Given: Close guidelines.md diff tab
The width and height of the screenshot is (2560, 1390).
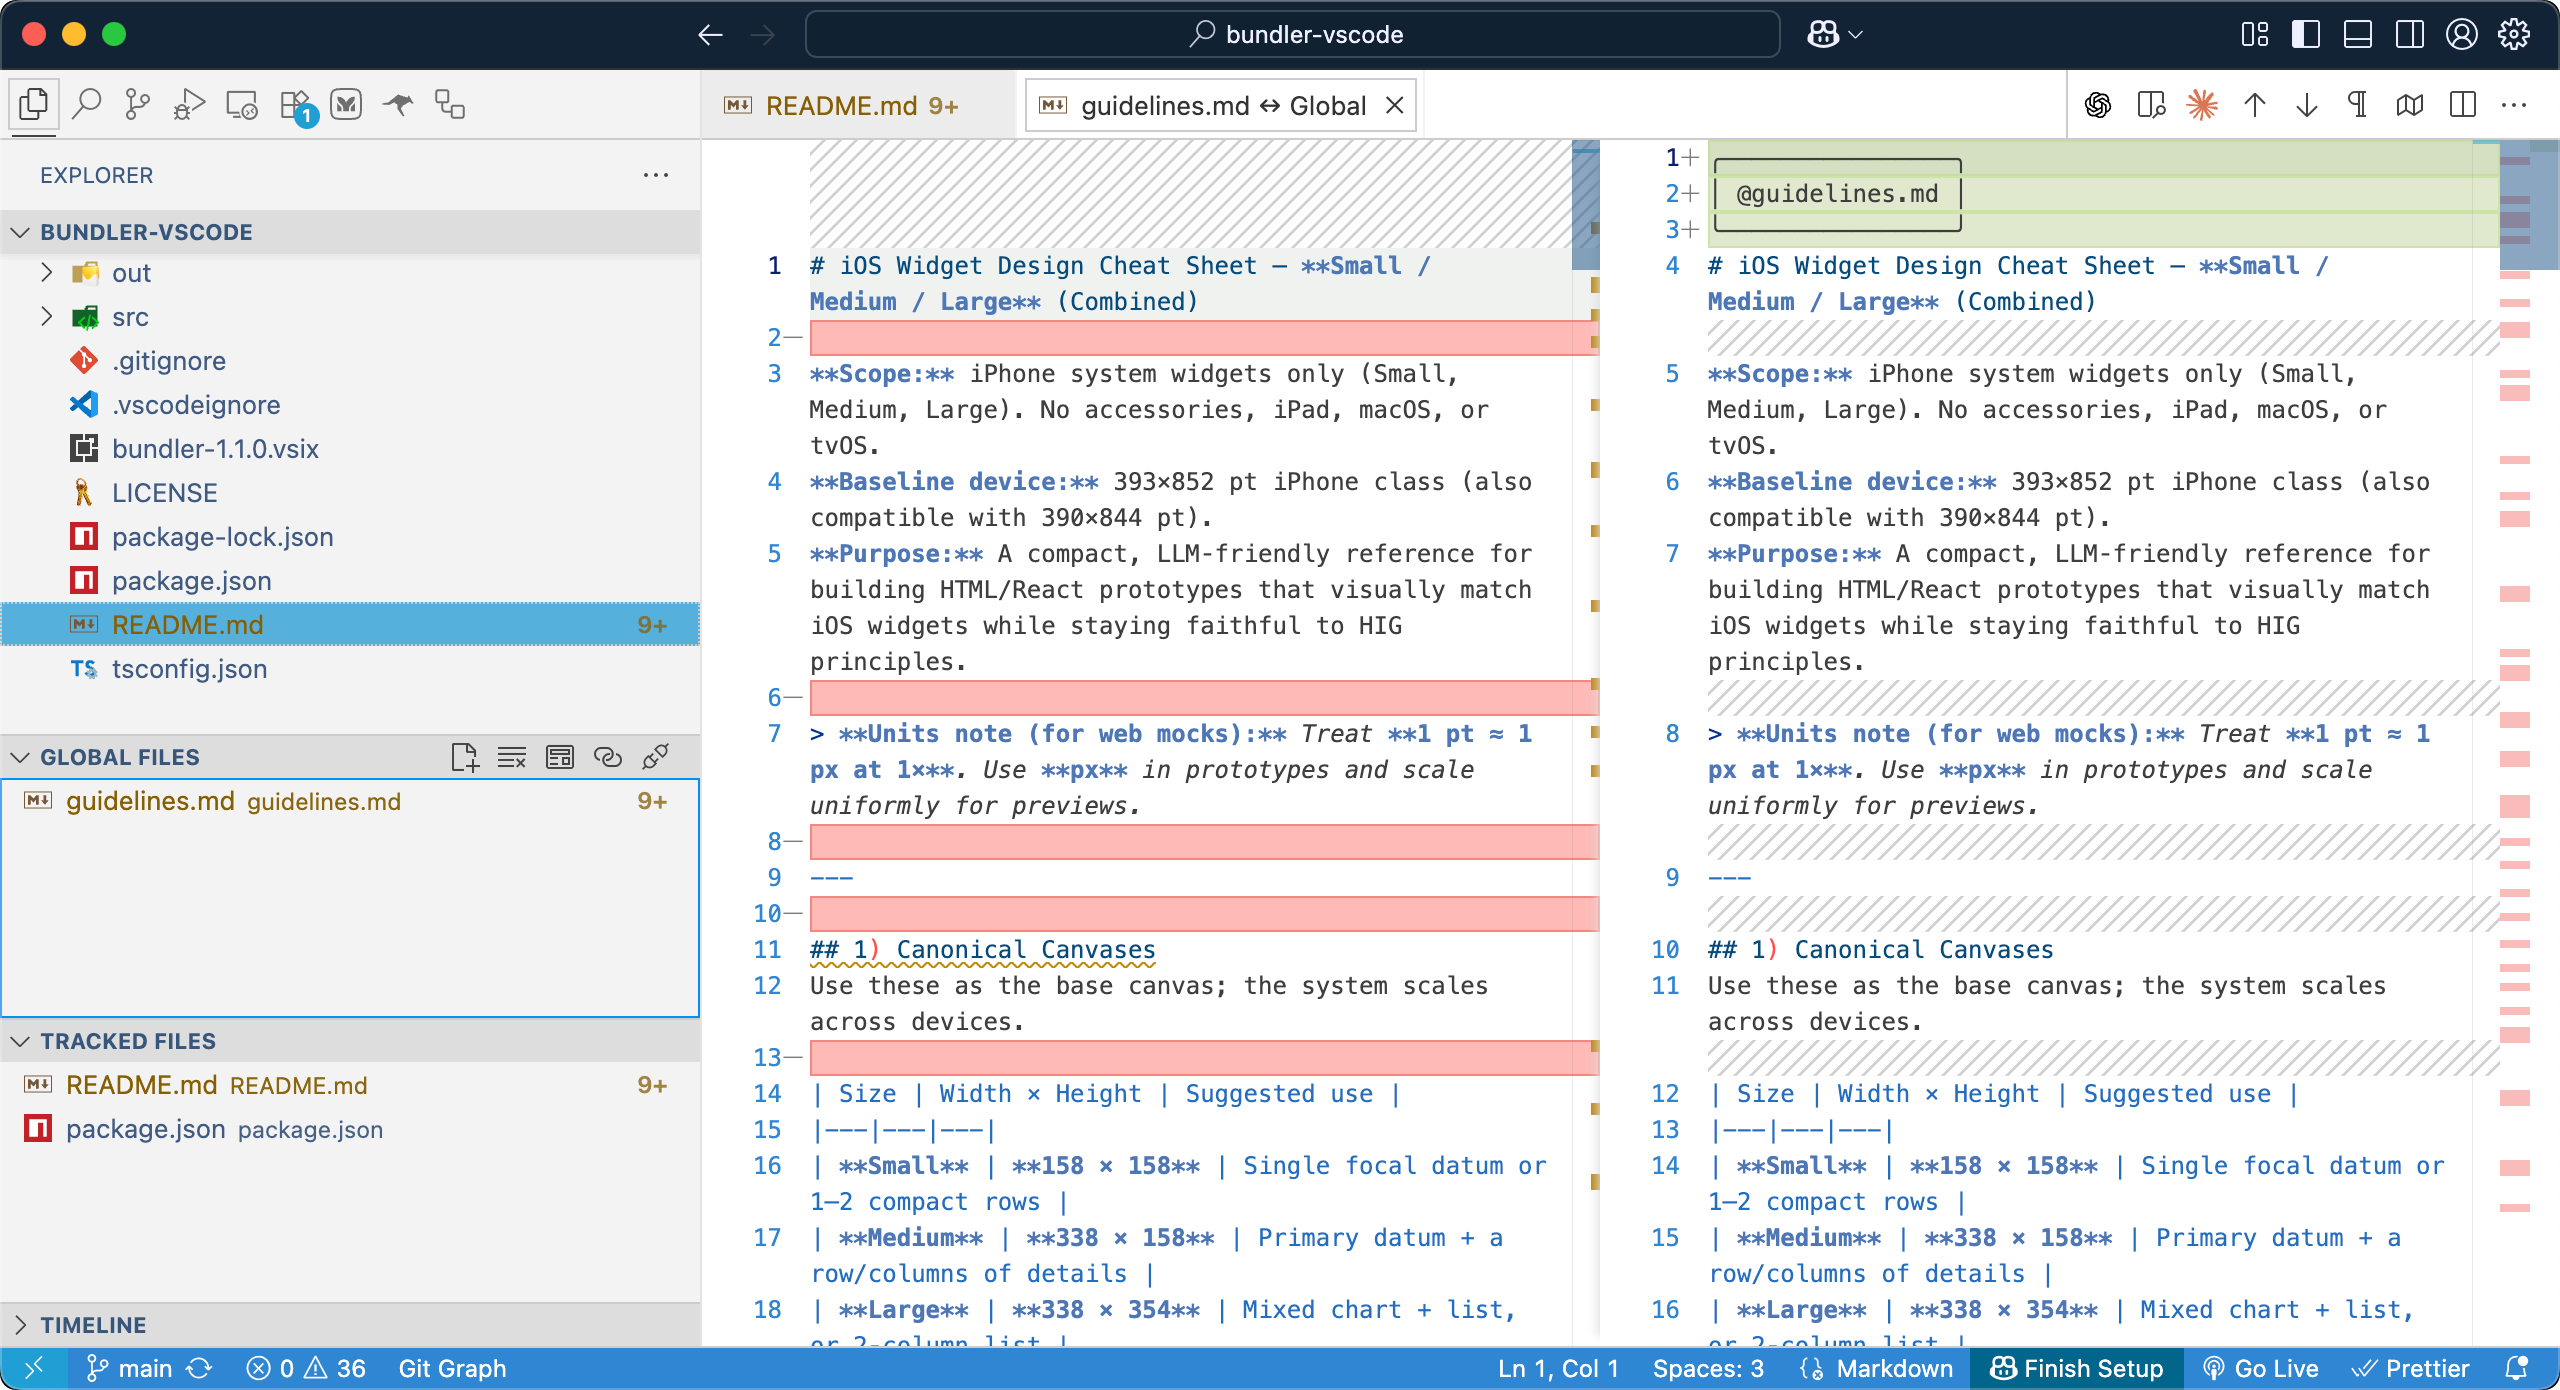Looking at the screenshot, I should [x=1395, y=106].
